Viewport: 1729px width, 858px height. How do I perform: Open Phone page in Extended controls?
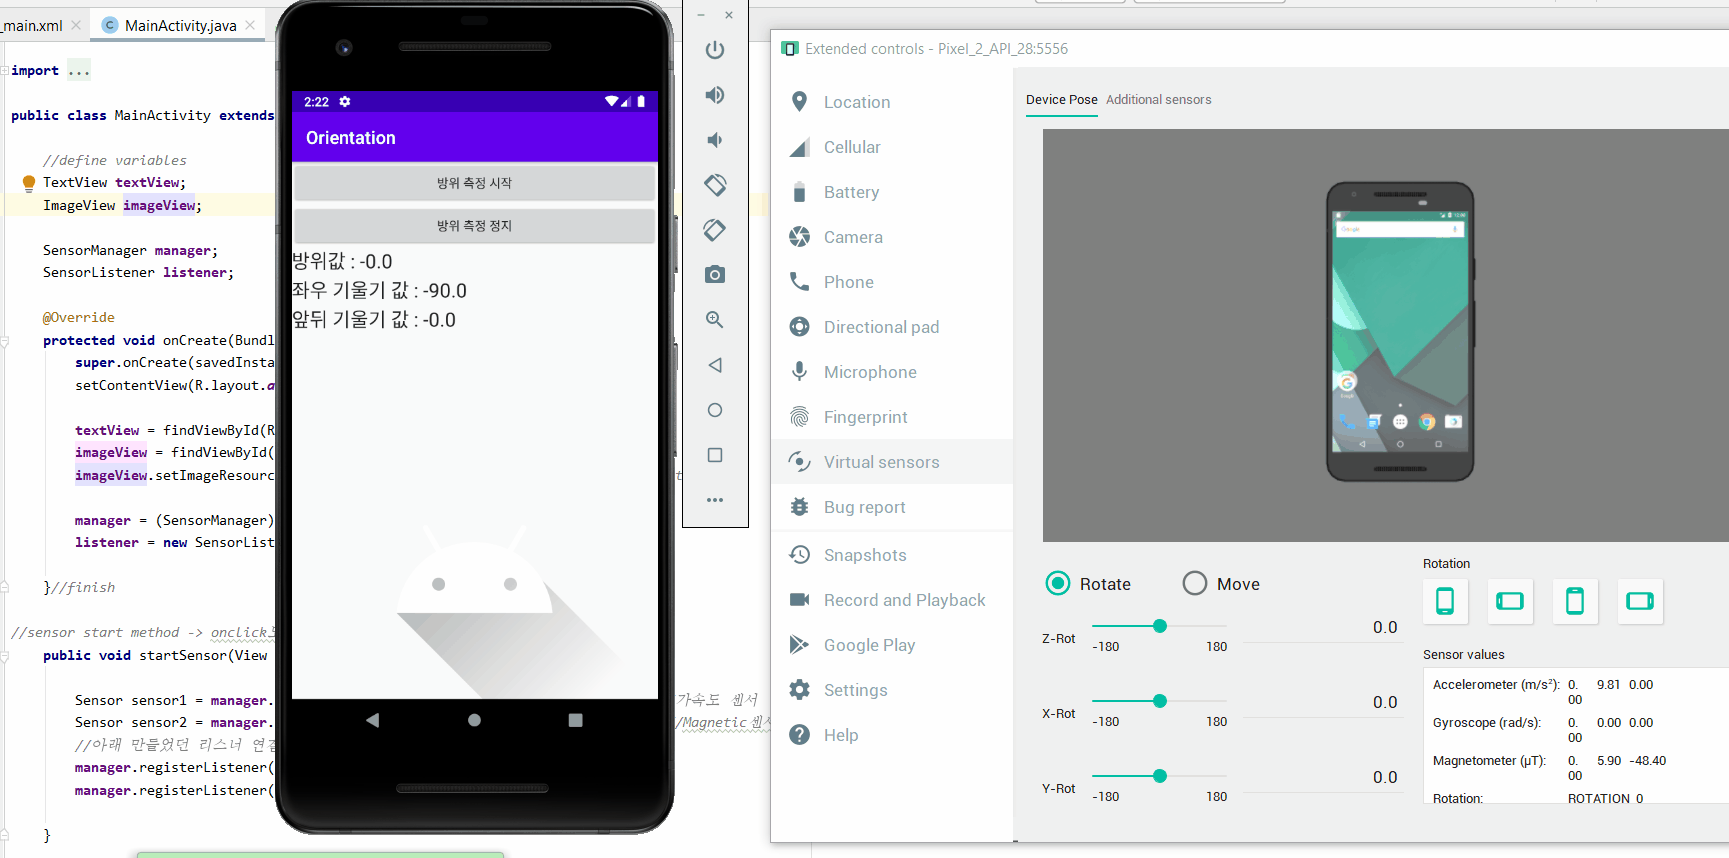pos(892,282)
